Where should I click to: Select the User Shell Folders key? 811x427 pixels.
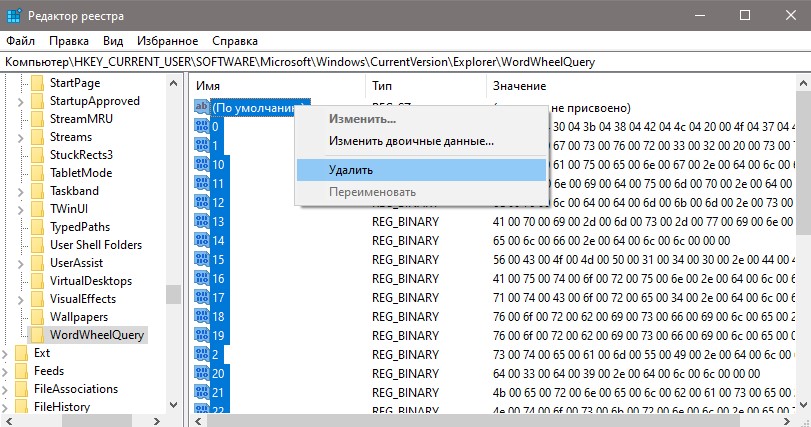click(x=96, y=245)
